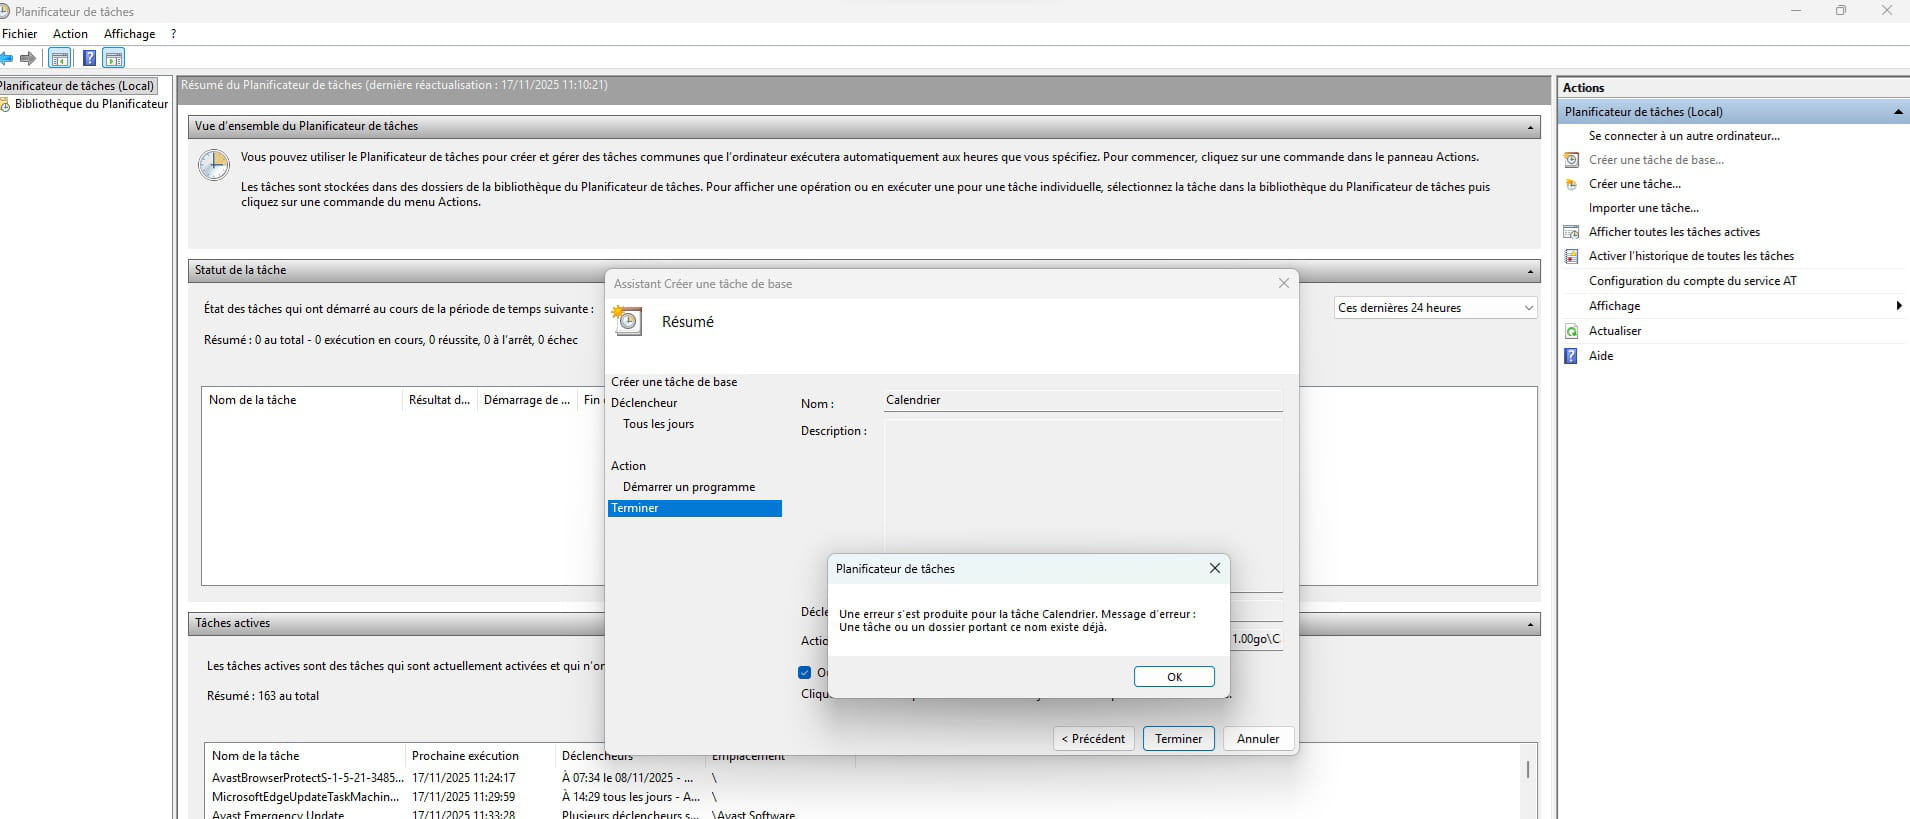Click the '< Précédent' wizard button
The image size is (1910, 819).
(1093, 739)
